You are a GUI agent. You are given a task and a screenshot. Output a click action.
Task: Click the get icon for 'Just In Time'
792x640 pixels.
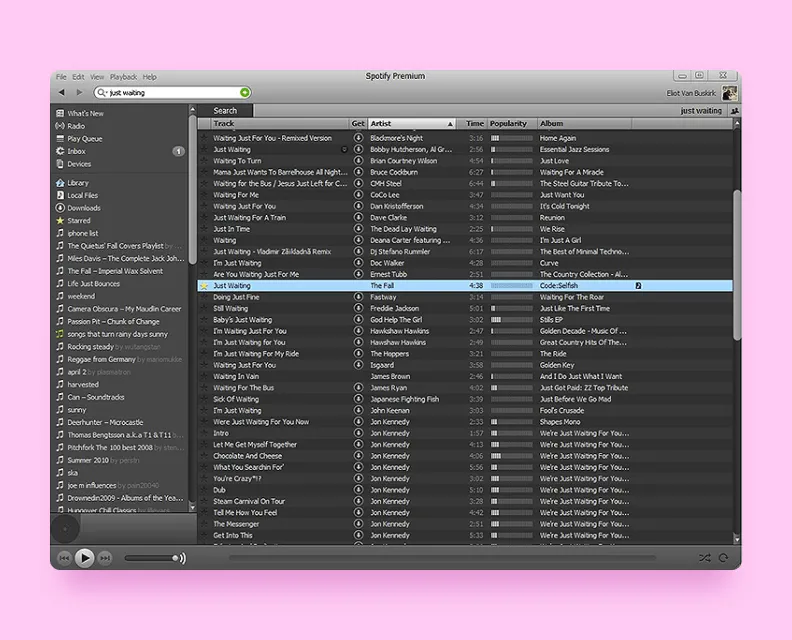358,229
